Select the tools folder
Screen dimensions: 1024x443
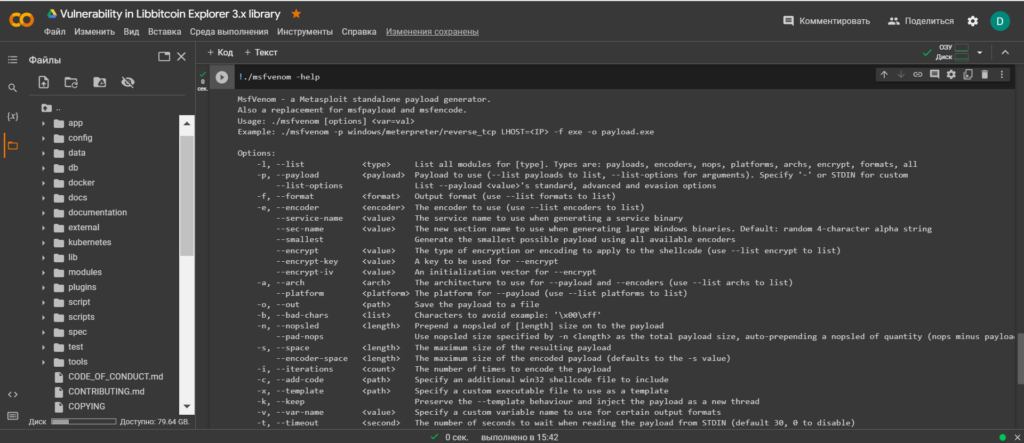click(78, 361)
